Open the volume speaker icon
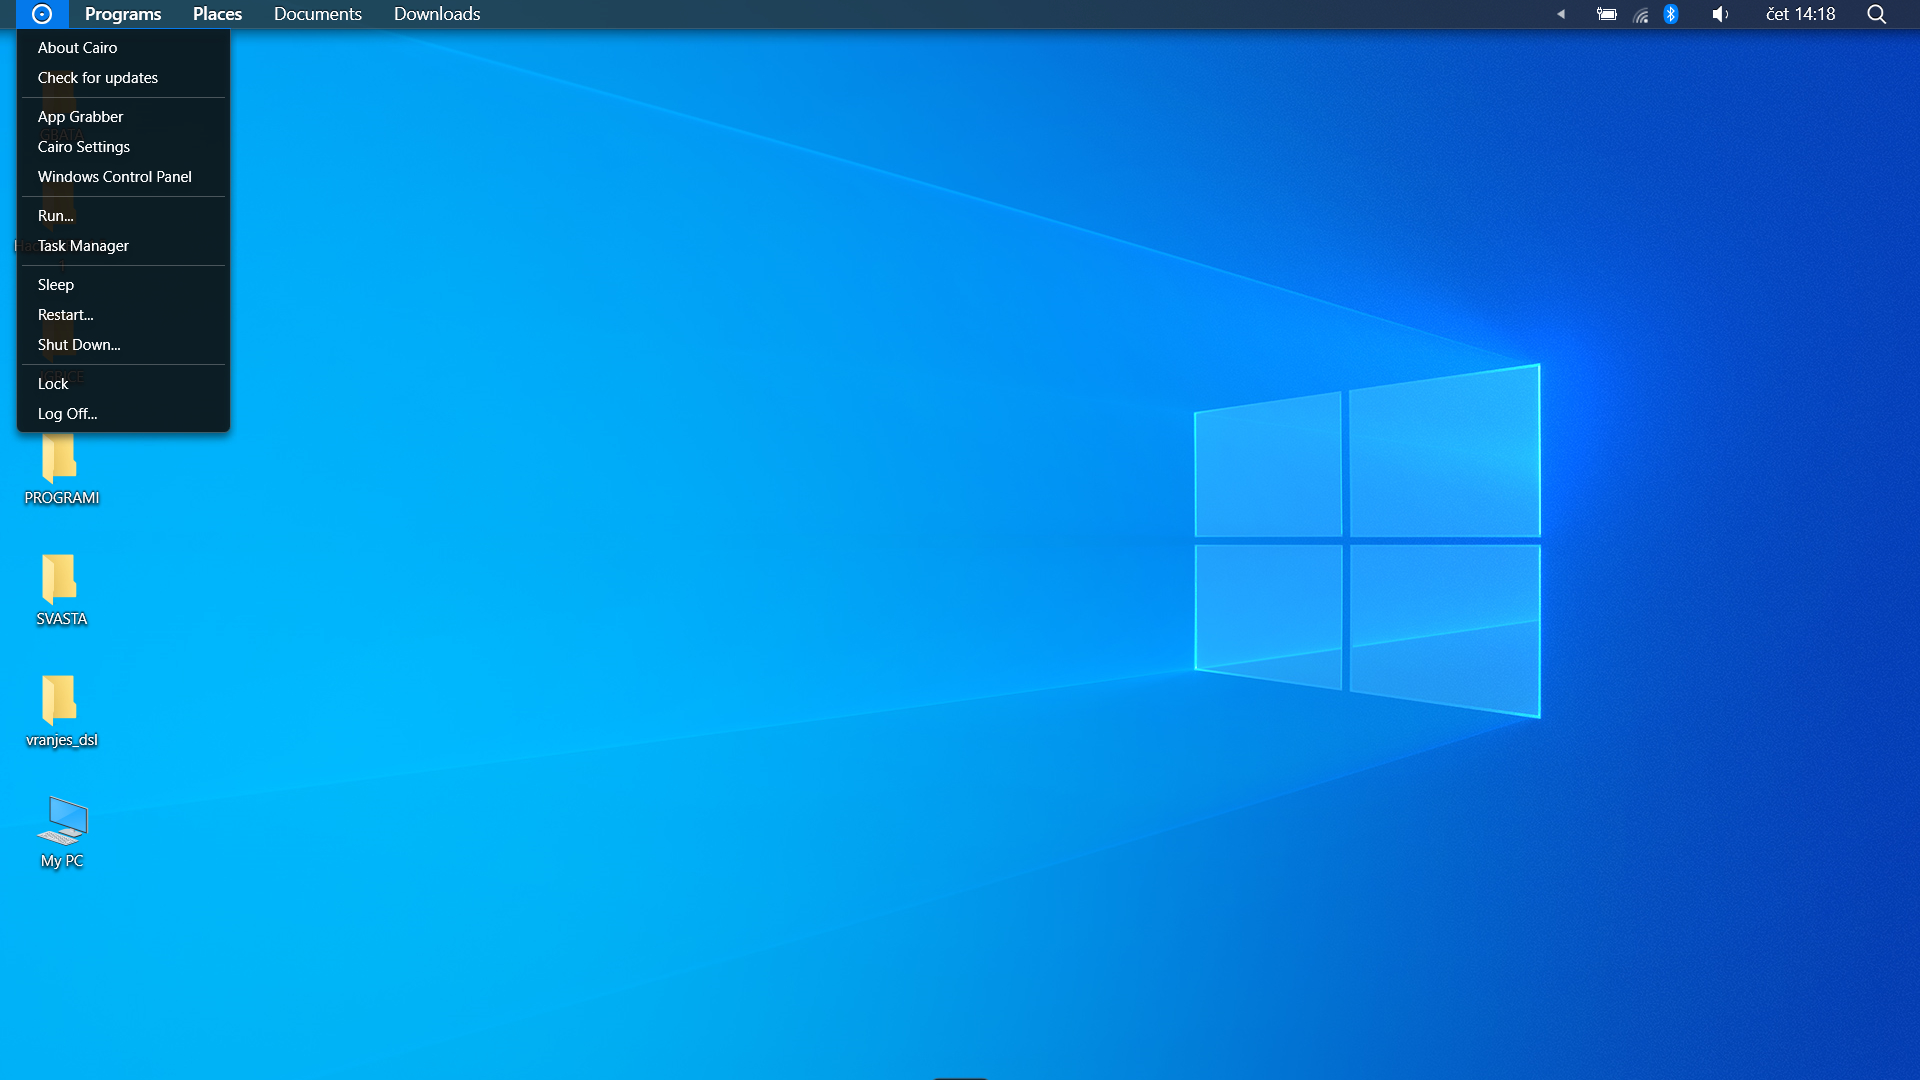1920x1080 pixels. pyautogui.click(x=1719, y=14)
